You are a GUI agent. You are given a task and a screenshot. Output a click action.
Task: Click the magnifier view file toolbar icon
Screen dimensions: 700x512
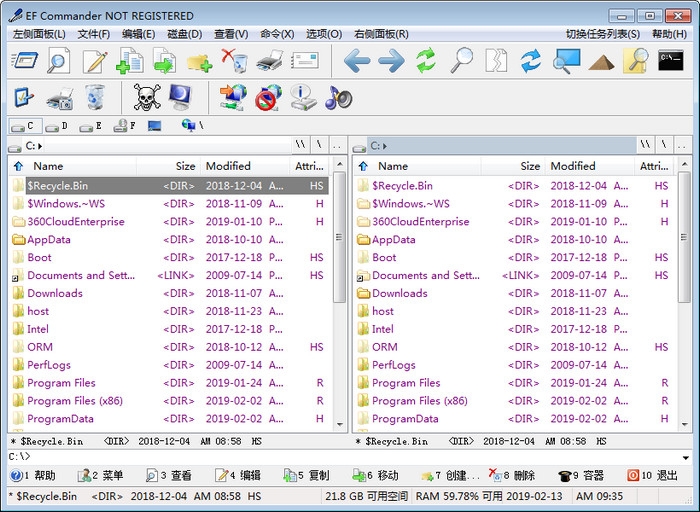[58, 60]
